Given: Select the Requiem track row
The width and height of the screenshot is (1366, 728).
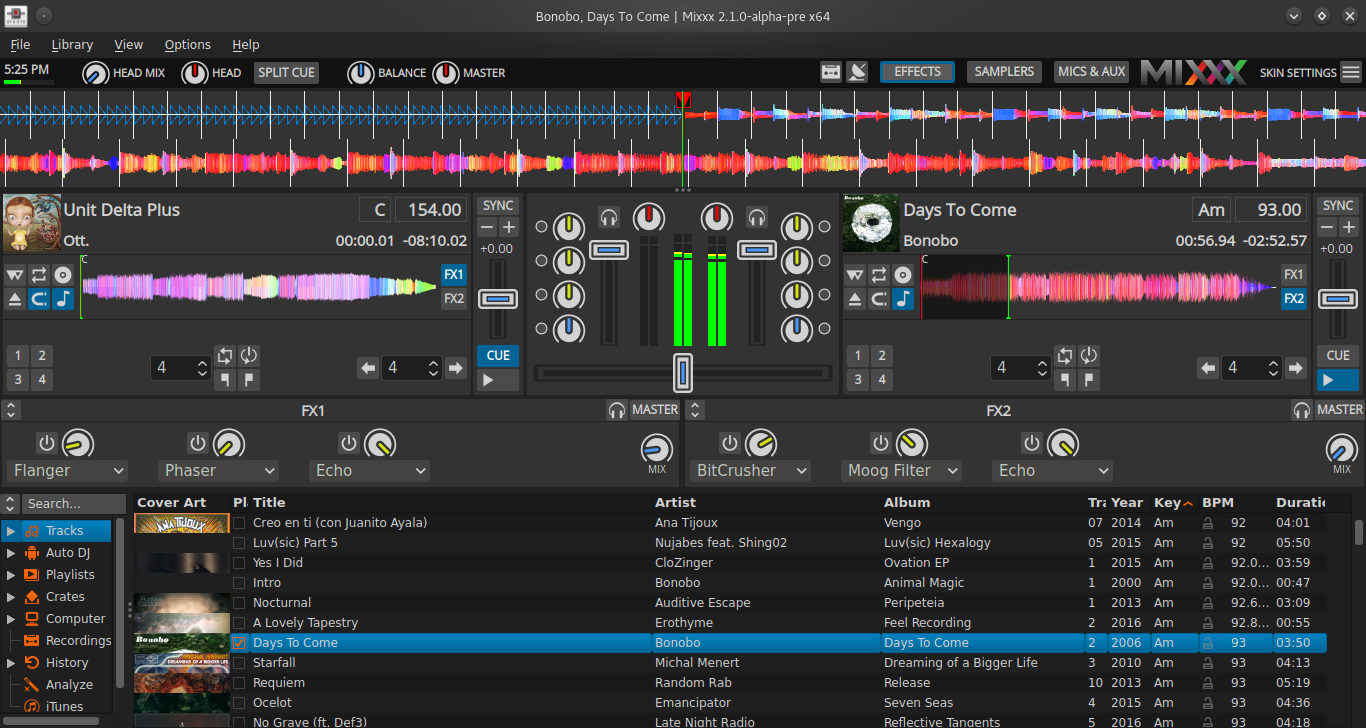Looking at the screenshot, I should tap(730, 683).
